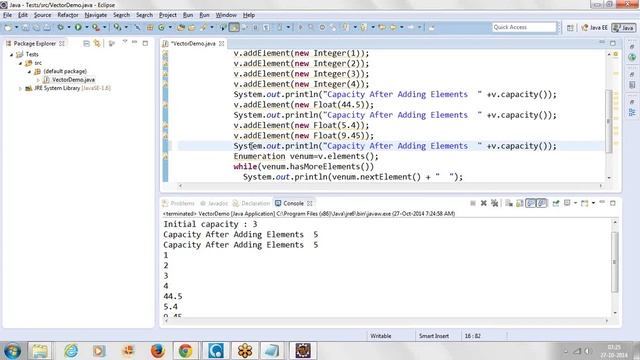Click the Pin Console icon
Screen dimensions: 640x360
(x=556, y=203)
